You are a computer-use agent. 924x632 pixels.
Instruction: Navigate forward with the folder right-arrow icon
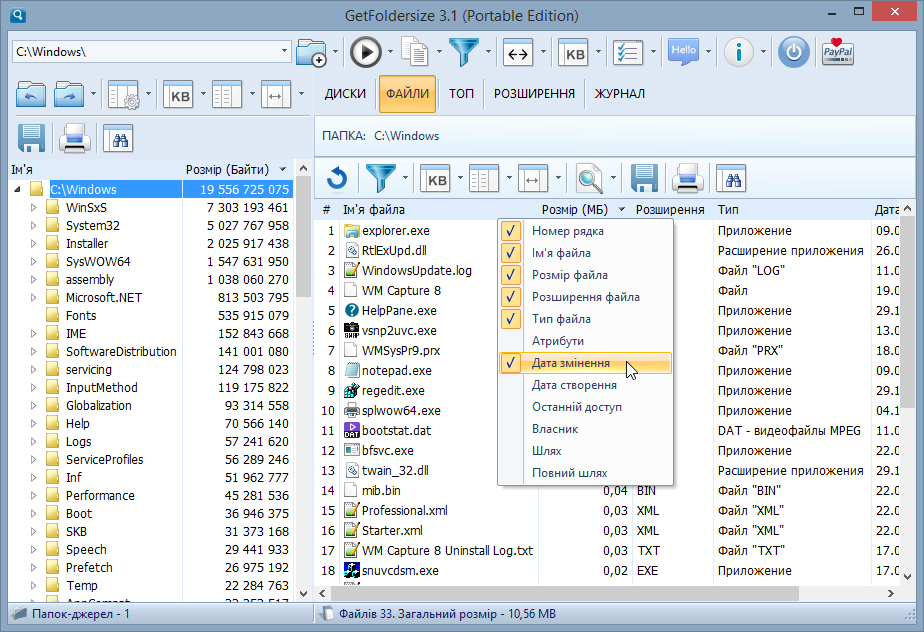[x=69, y=94]
